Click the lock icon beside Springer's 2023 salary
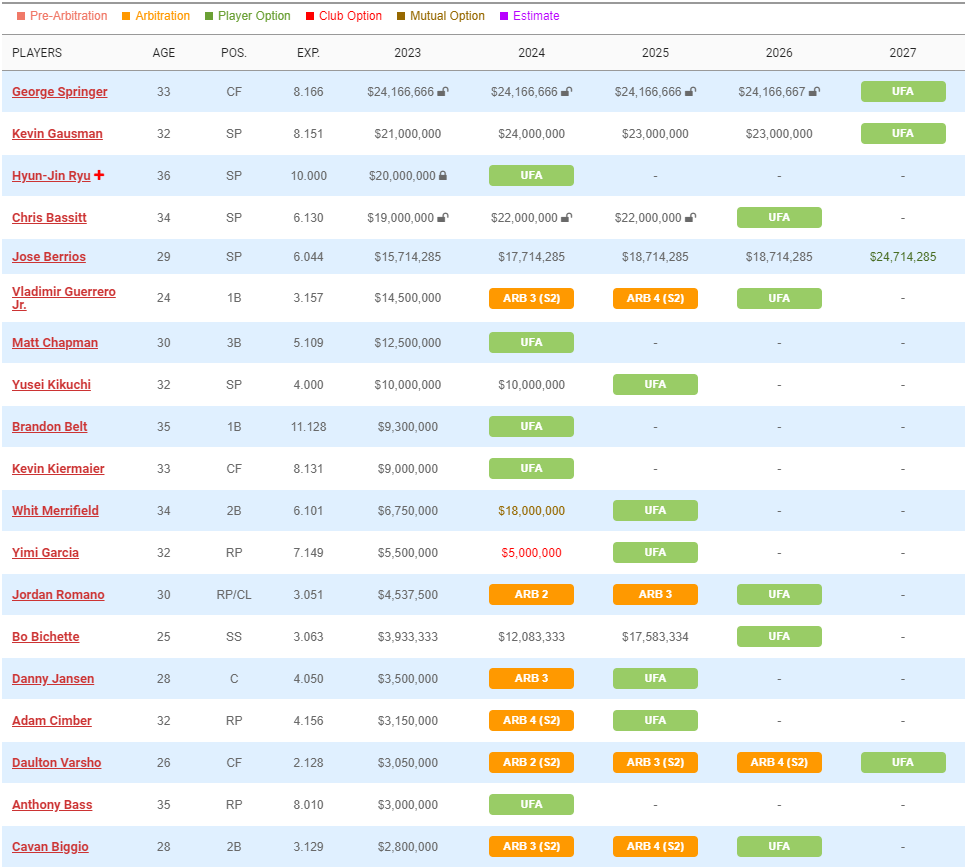Viewport: 966px width, 868px height. coord(443,92)
